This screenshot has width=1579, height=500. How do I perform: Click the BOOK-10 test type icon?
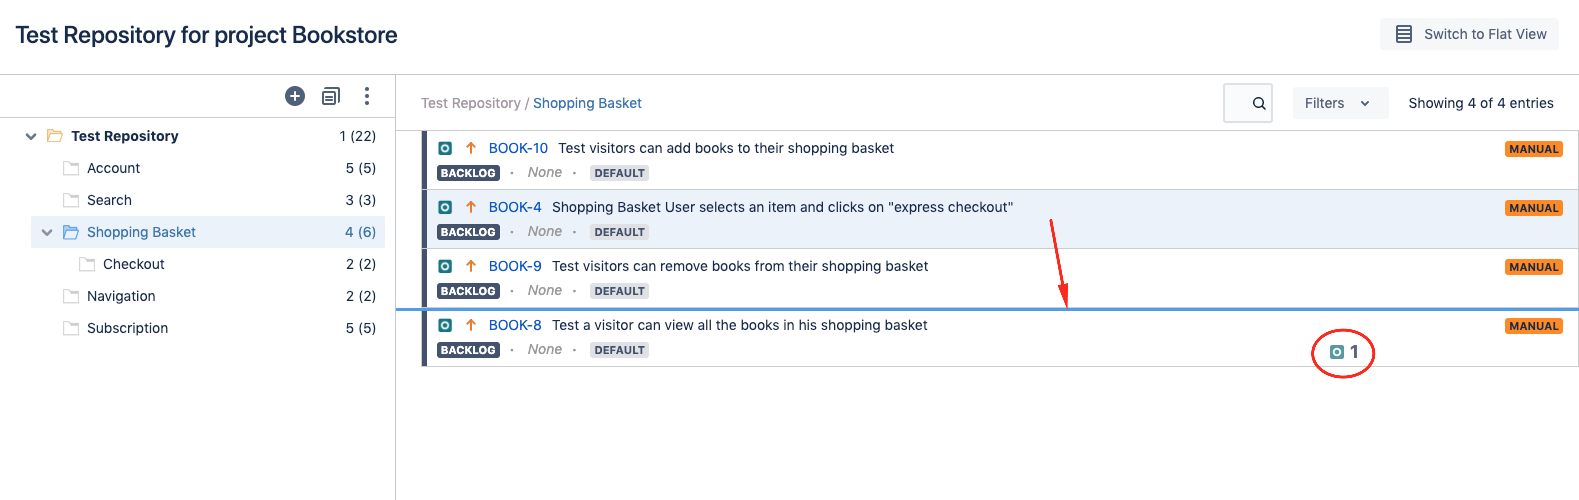(x=445, y=148)
